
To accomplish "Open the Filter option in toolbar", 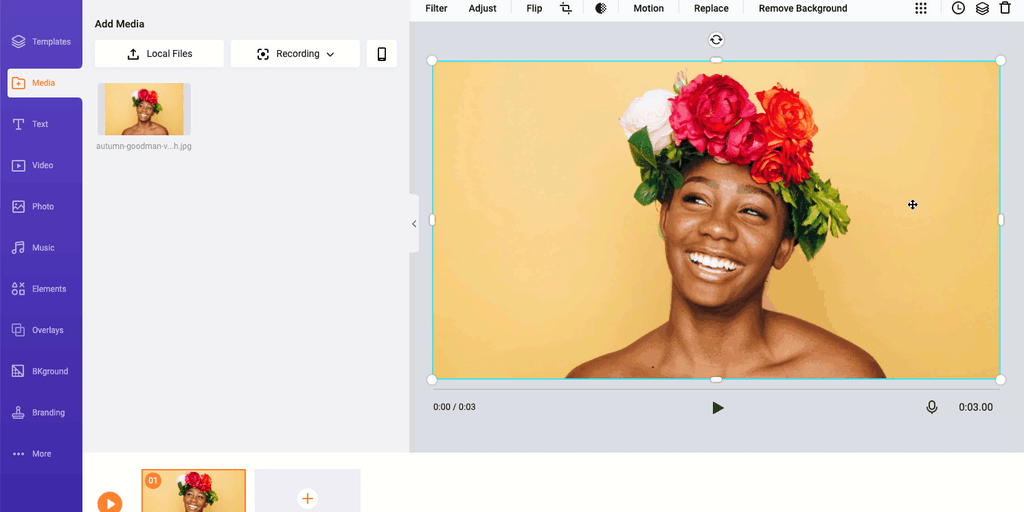I will click(436, 8).
